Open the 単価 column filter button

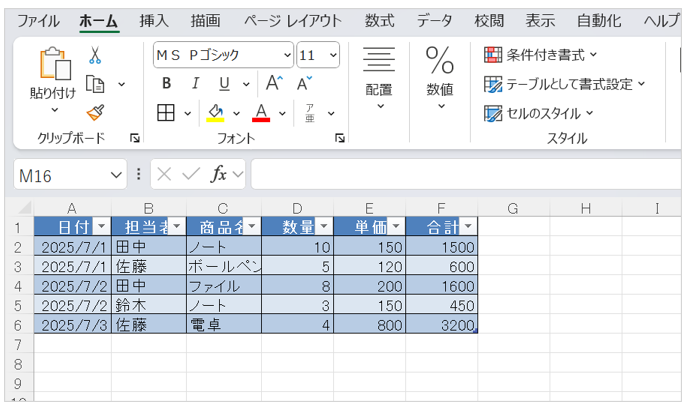(396, 226)
